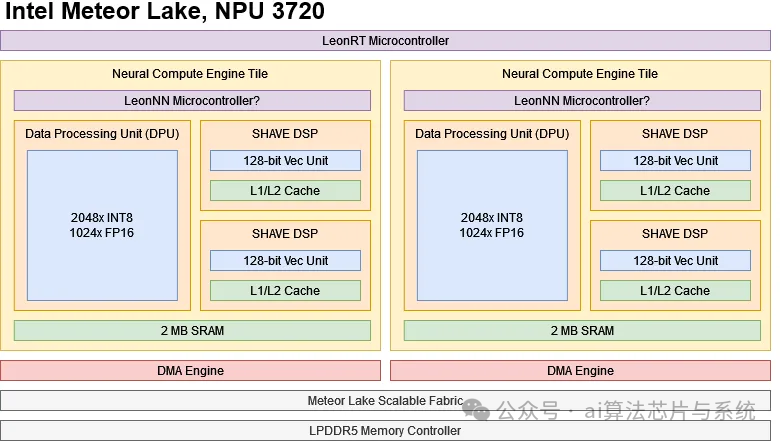Select the LPDDR5 Memory Controller bar

(386, 431)
